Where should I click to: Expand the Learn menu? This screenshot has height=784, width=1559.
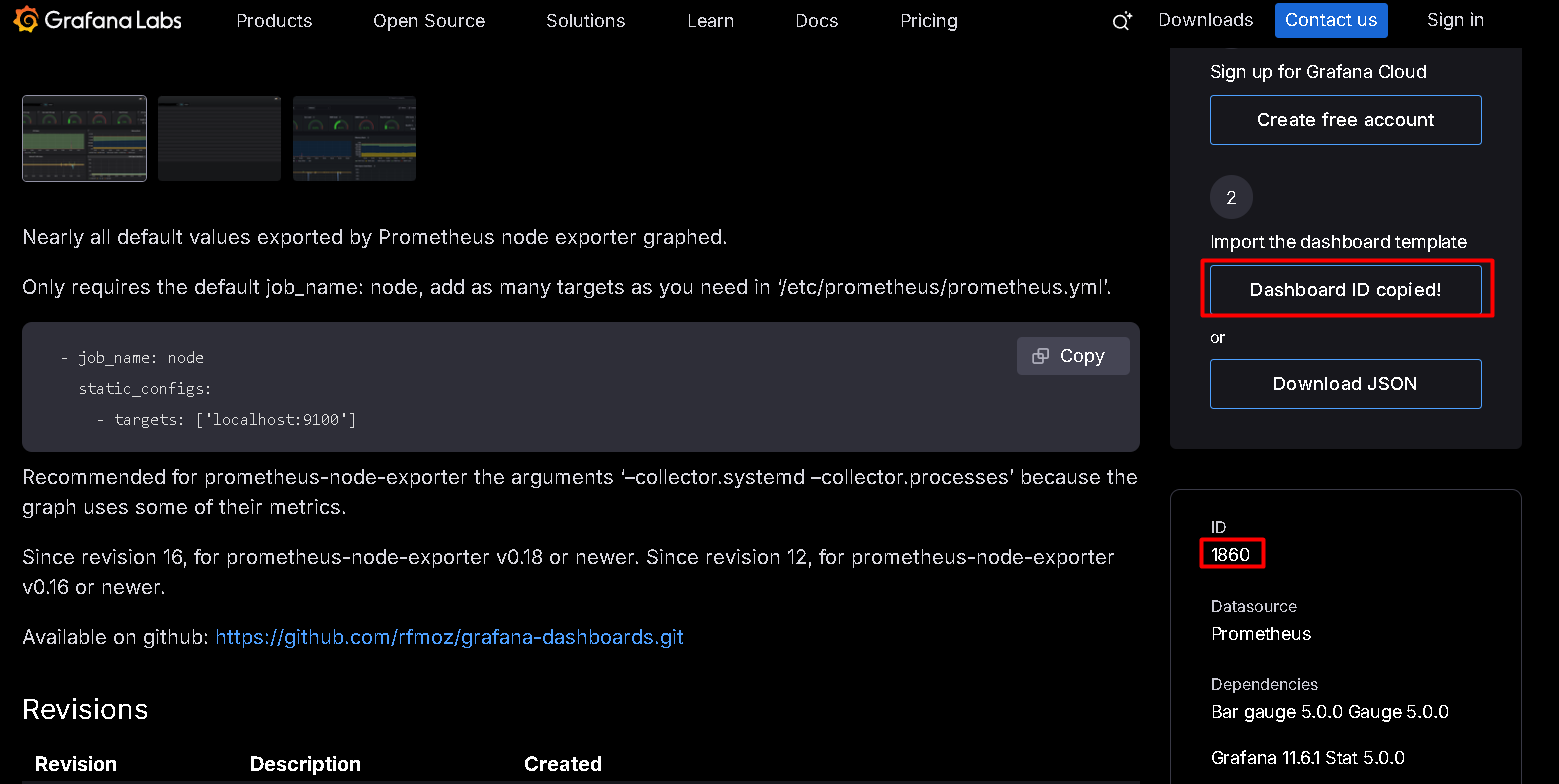coord(710,20)
